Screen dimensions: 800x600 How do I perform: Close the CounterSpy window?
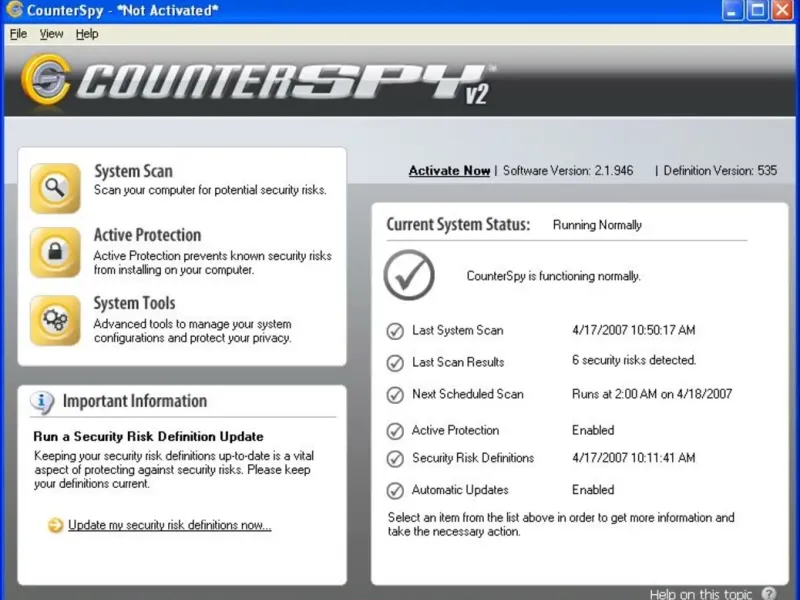click(x=782, y=10)
